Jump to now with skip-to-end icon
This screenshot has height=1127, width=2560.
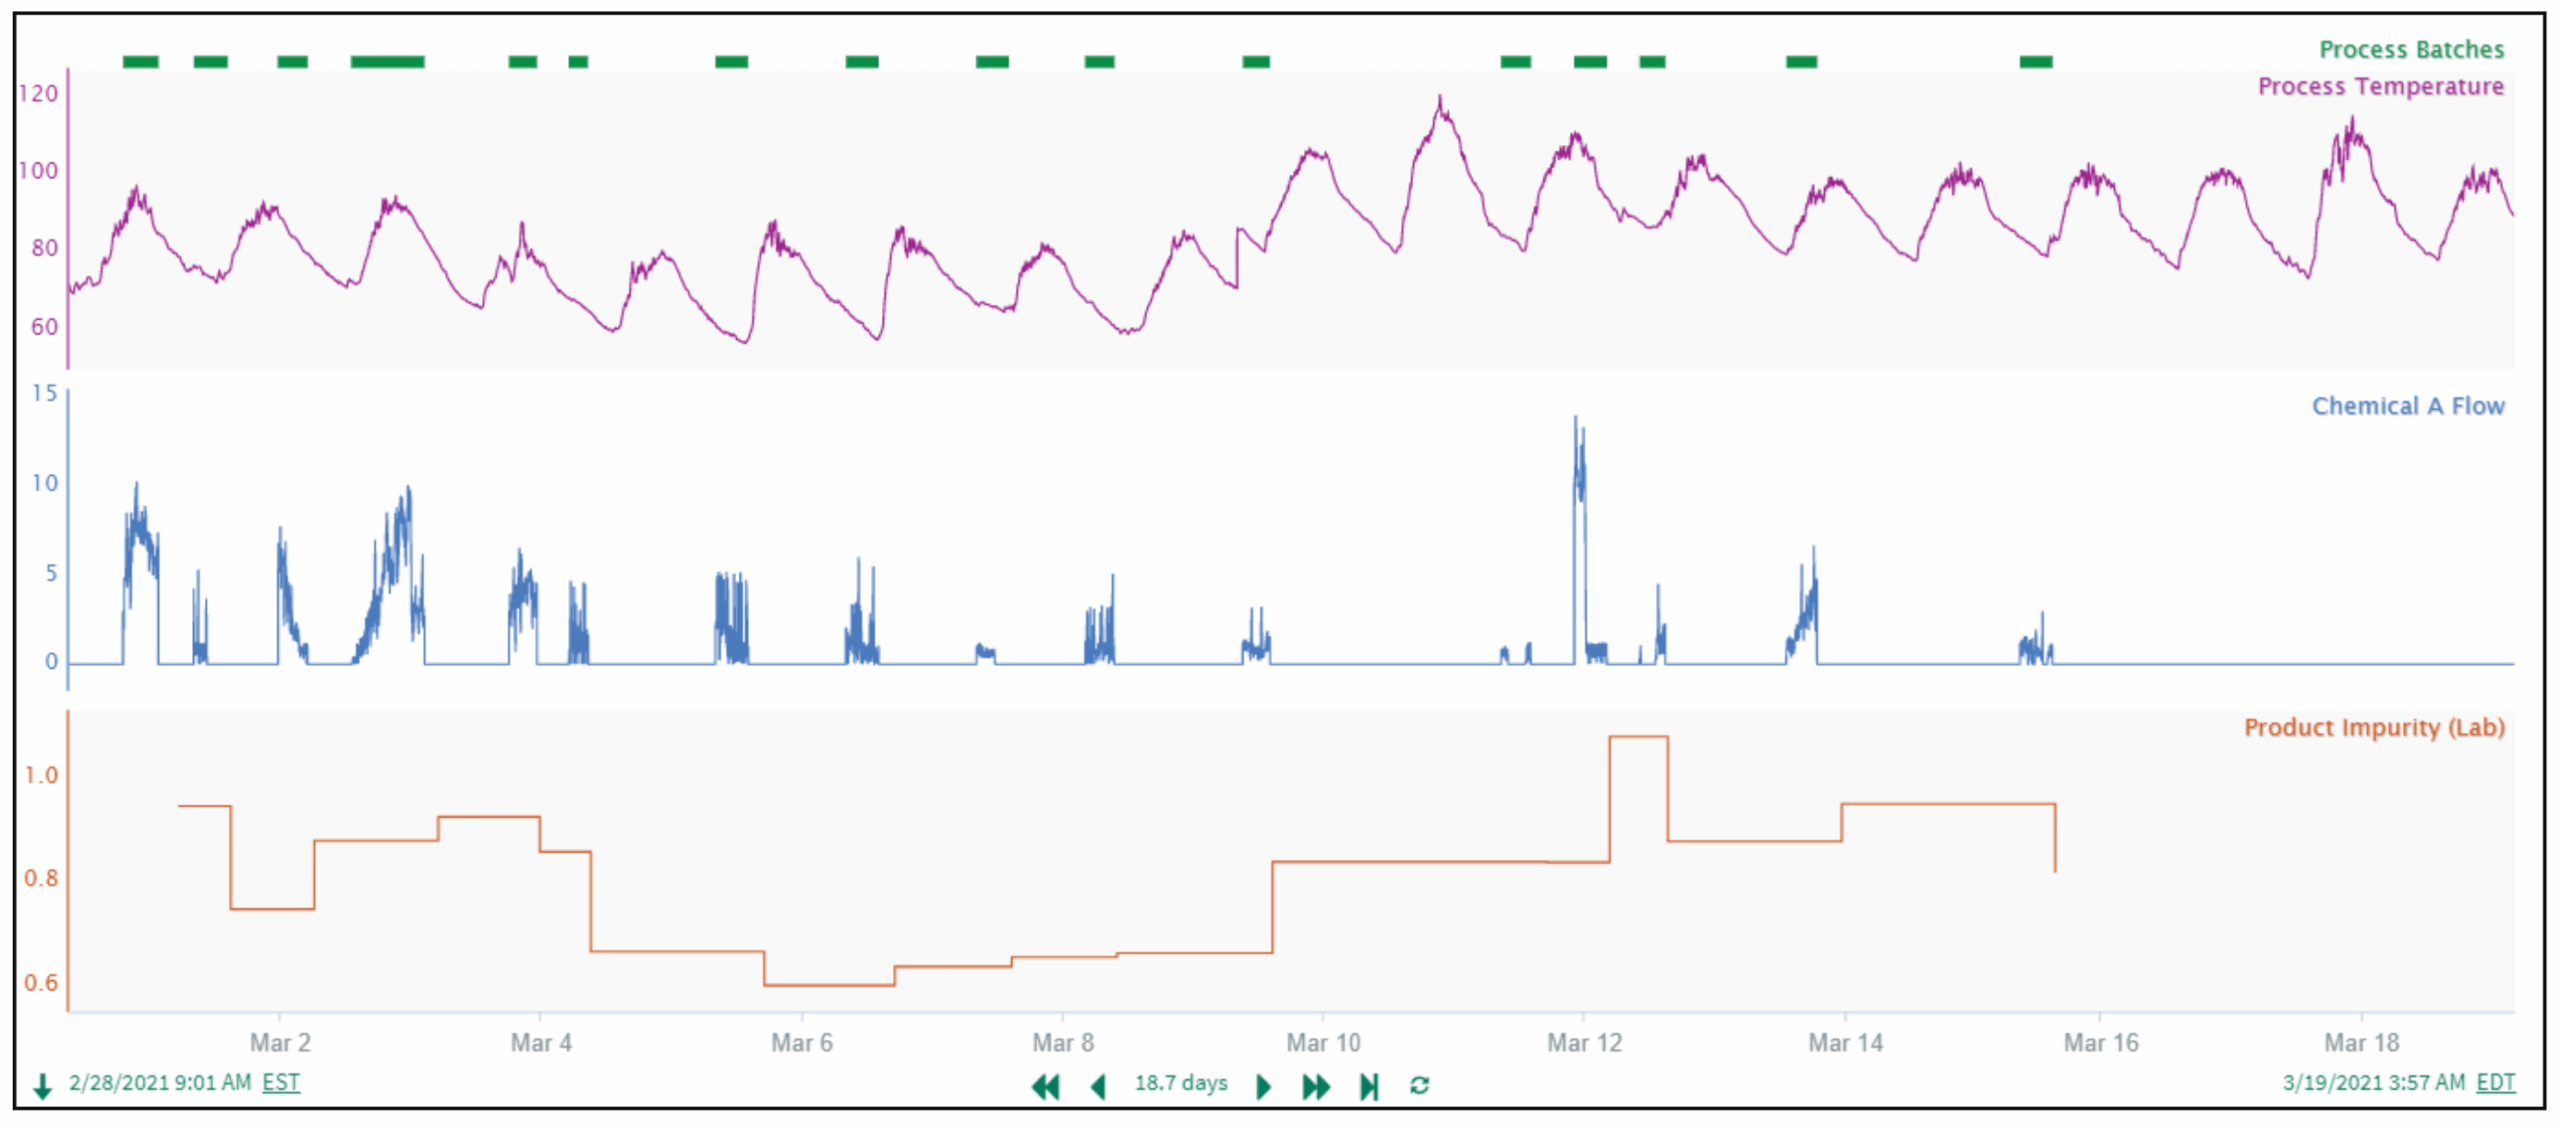tap(1369, 1086)
